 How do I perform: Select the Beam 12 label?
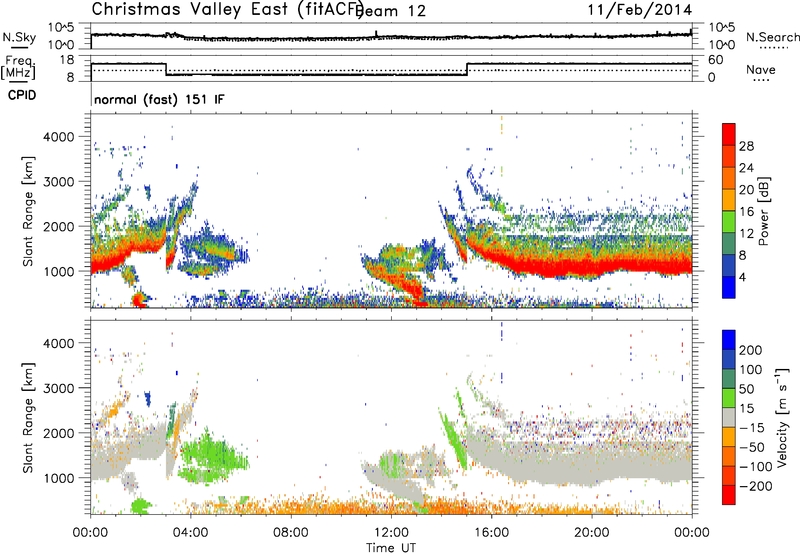pyautogui.click(x=390, y=11)
